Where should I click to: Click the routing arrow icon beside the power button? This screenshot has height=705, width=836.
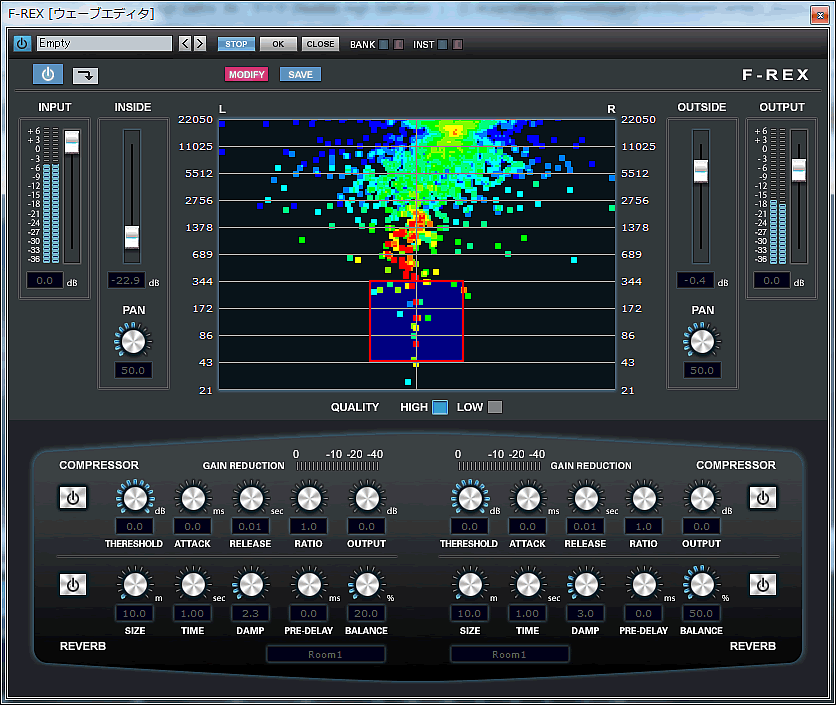[84, 74]
